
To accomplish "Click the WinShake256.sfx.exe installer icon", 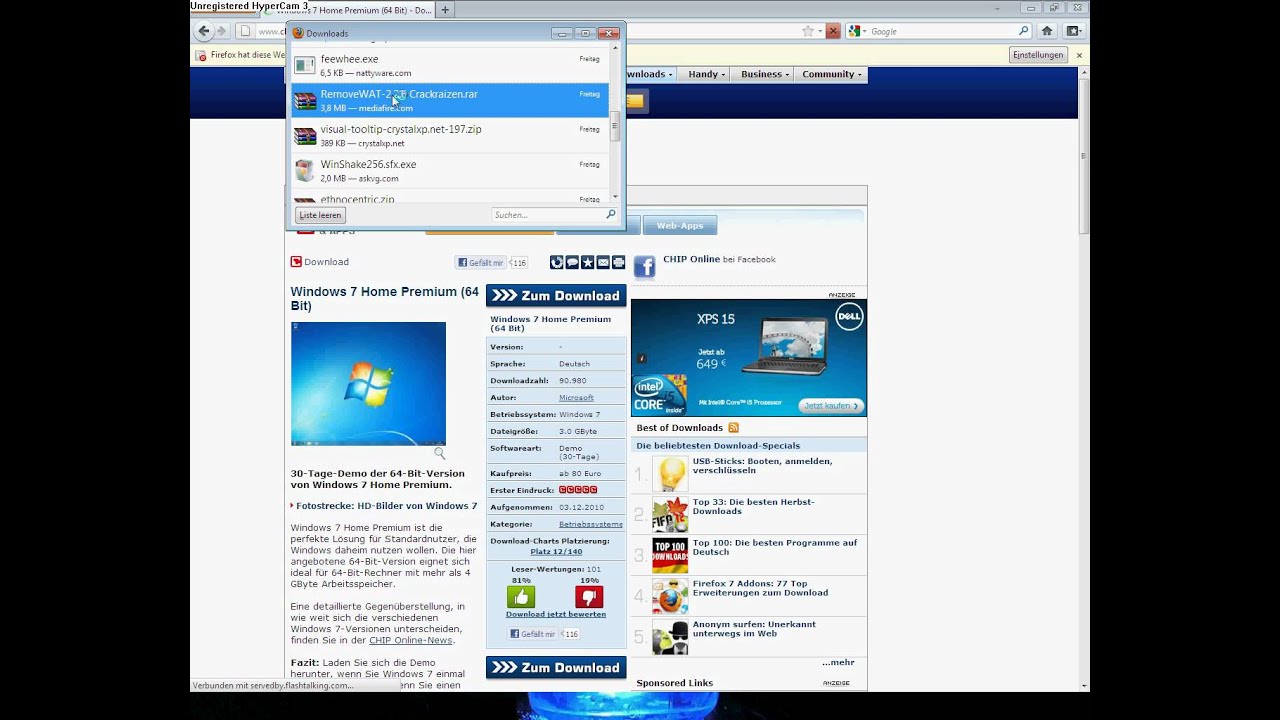I will click(304, 170).
